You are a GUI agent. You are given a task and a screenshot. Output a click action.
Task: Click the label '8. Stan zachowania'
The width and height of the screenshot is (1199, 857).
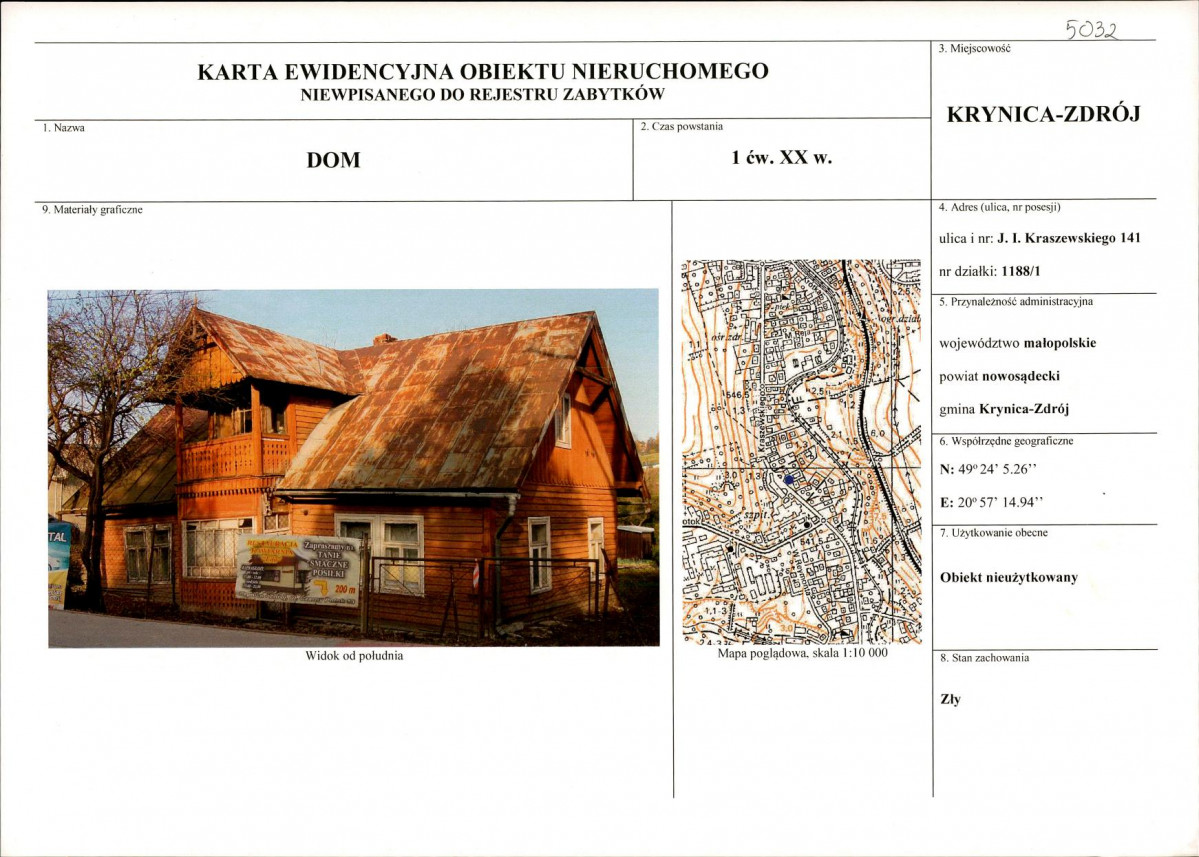[x=984, y=657]
